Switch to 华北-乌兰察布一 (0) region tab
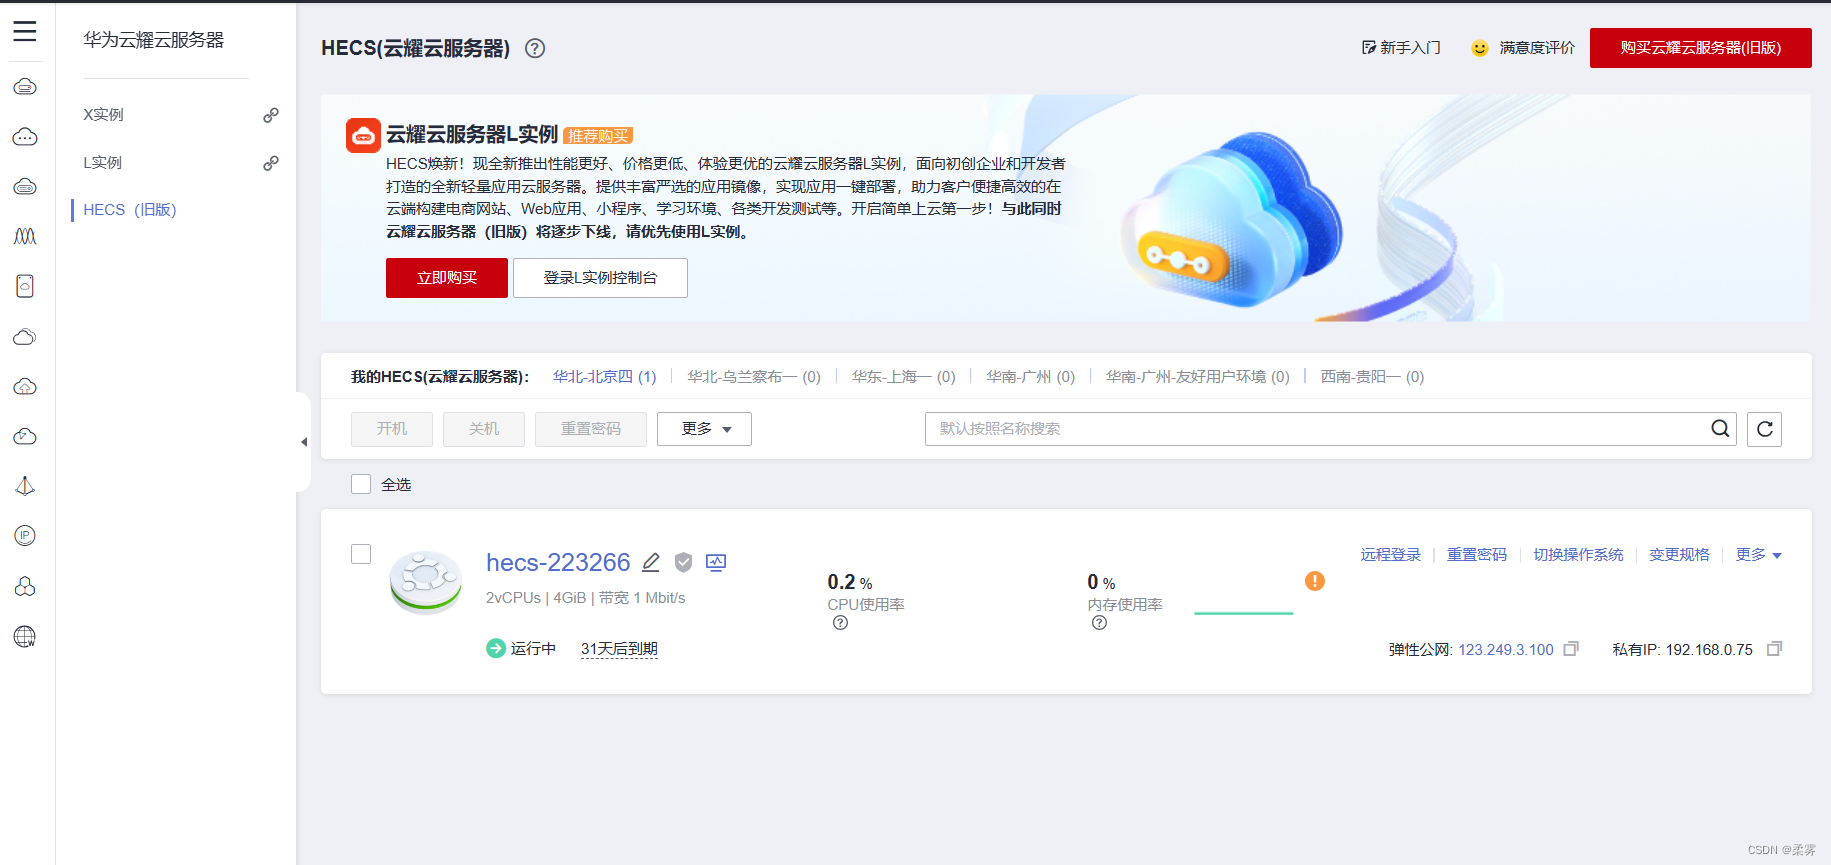 (754, 377)
